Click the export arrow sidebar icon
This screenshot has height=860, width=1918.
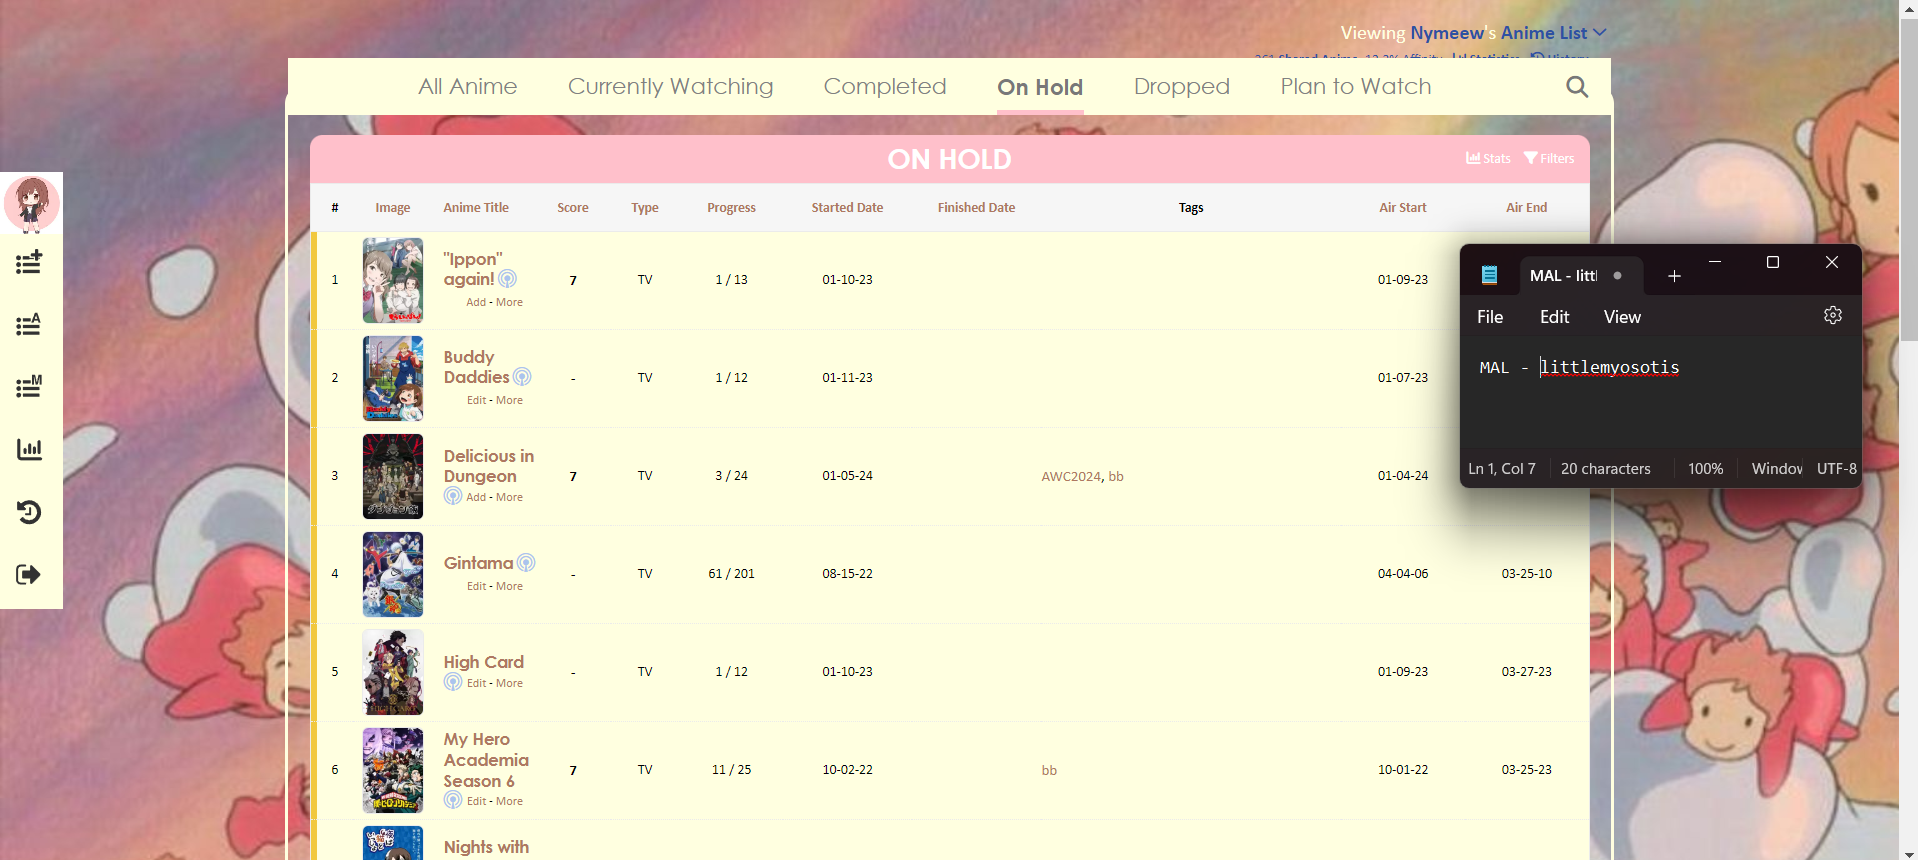point(29,574)
